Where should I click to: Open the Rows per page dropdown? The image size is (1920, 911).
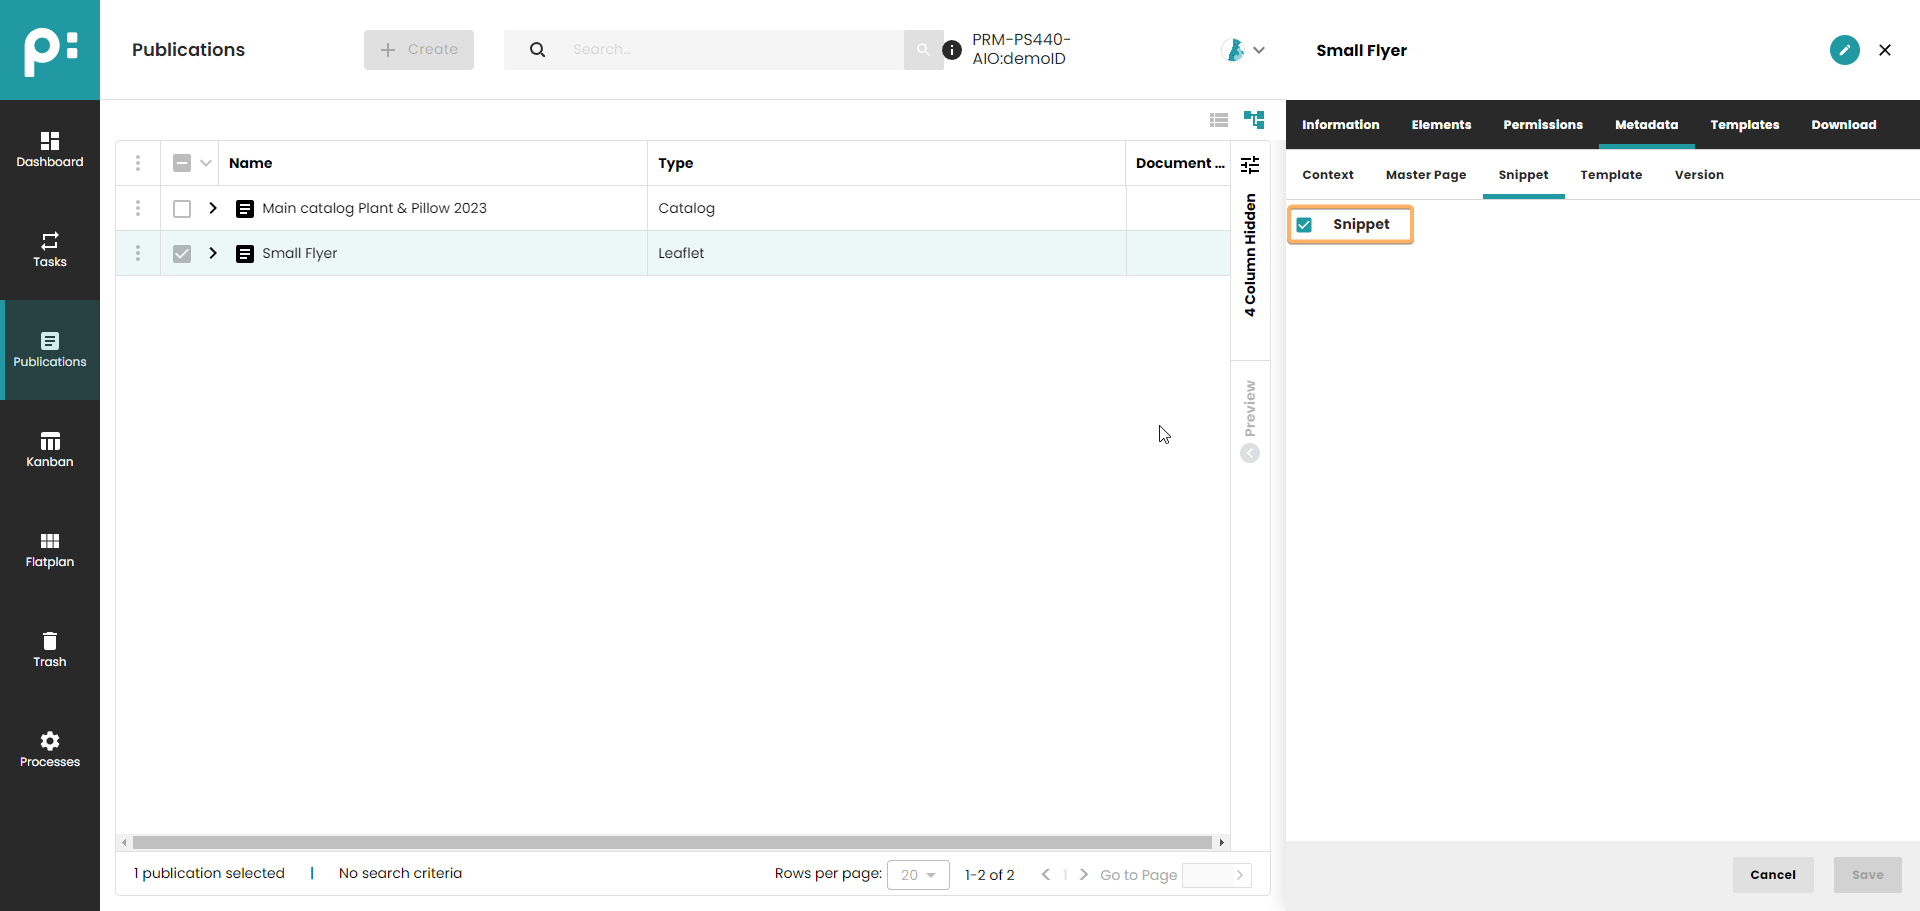pos(918,875)
